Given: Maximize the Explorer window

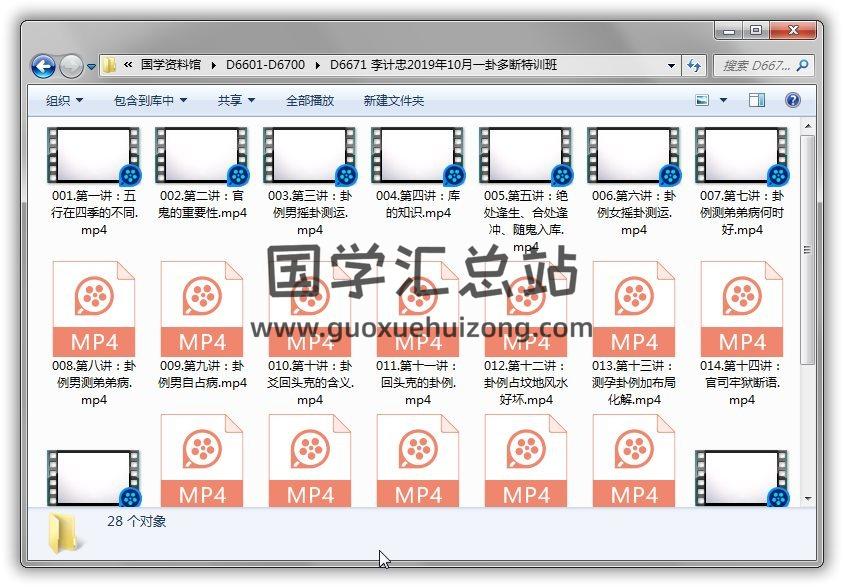Looking at the screenshot, I should pos(756,31).
